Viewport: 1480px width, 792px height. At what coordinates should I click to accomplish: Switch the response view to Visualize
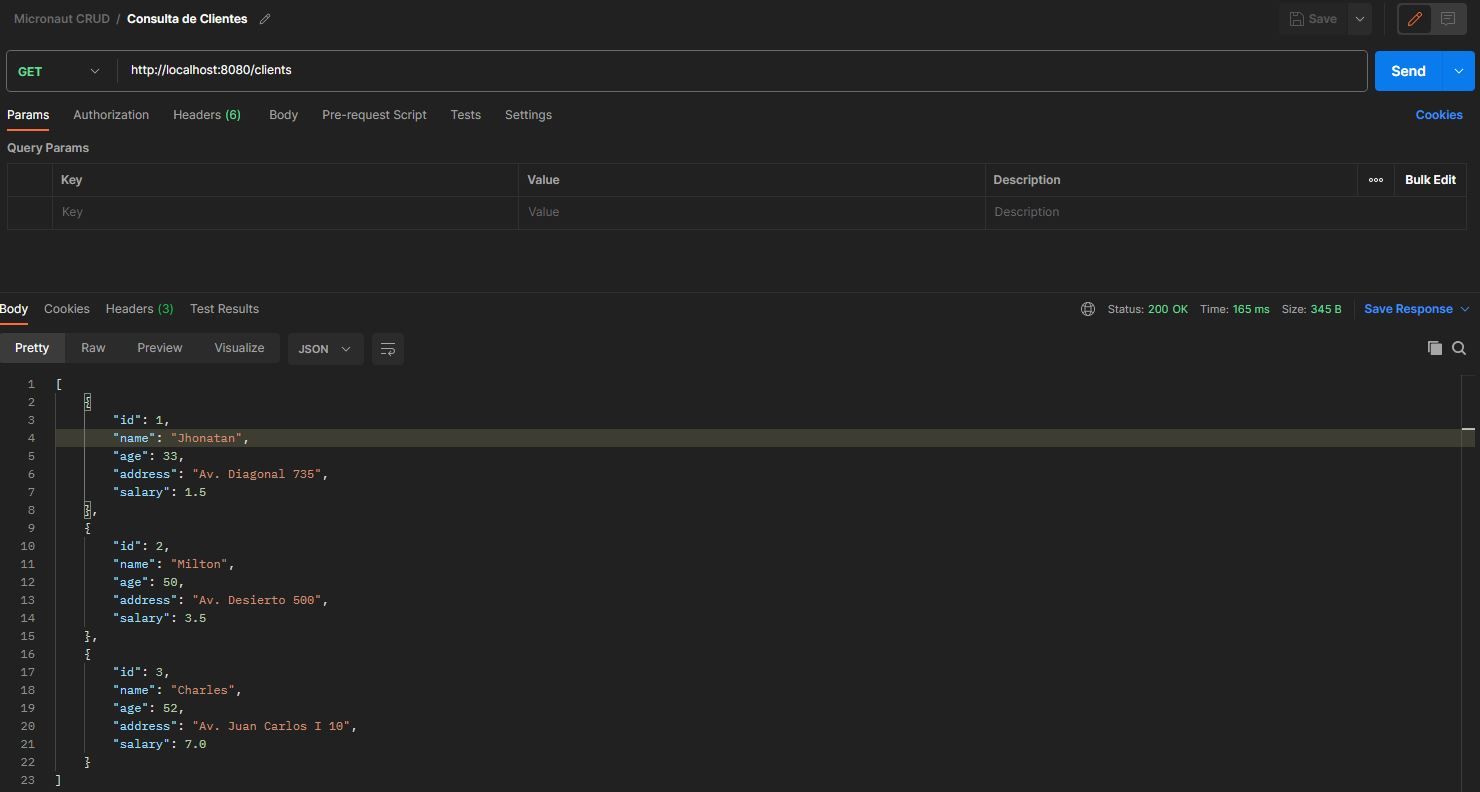point(239,348)
